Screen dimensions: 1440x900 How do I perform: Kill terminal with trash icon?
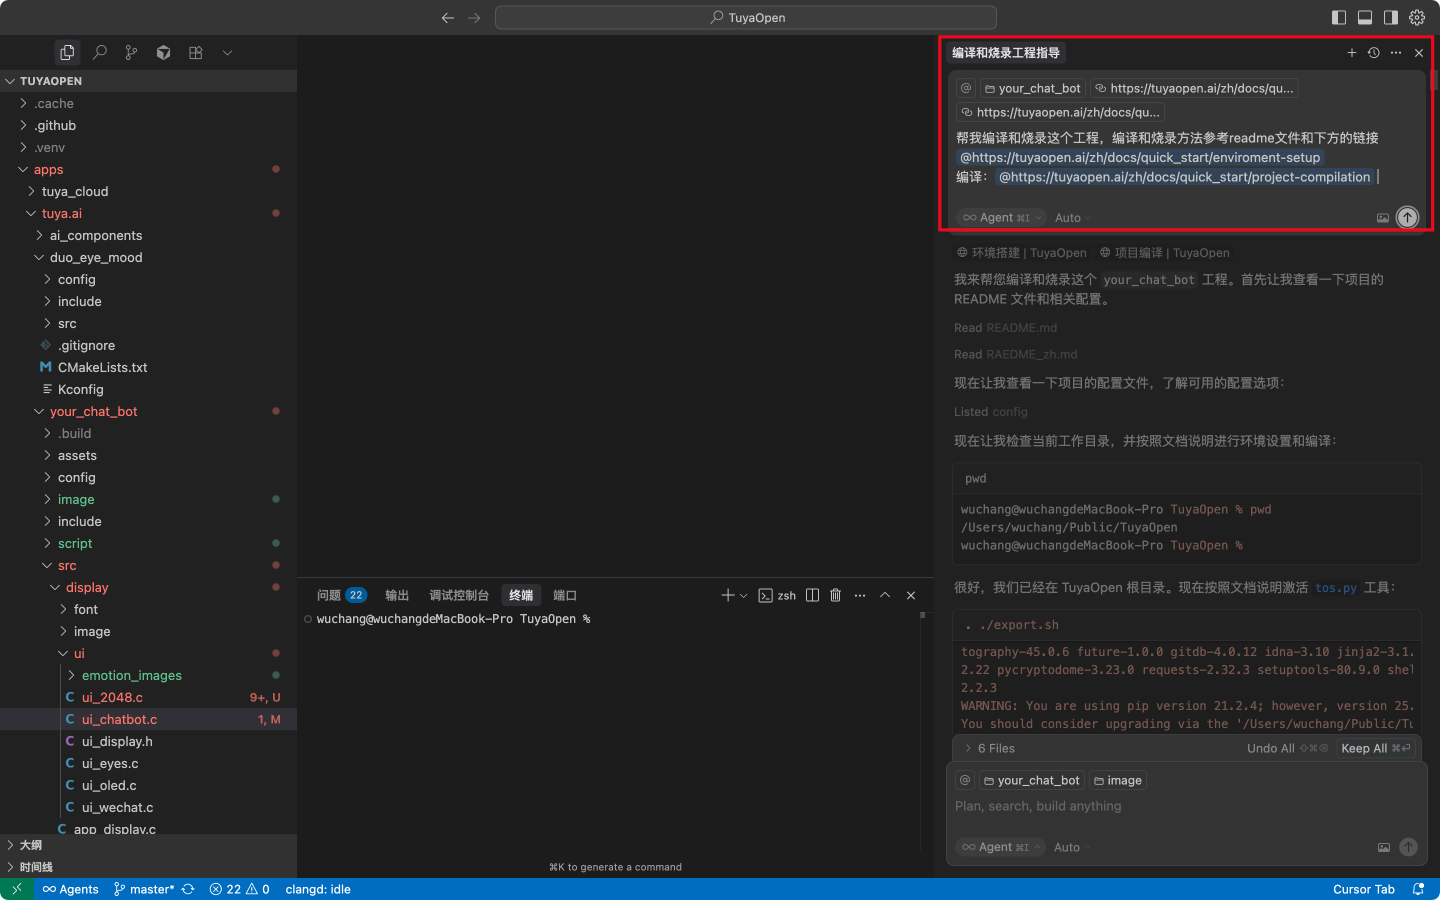(x=836, y=595)
